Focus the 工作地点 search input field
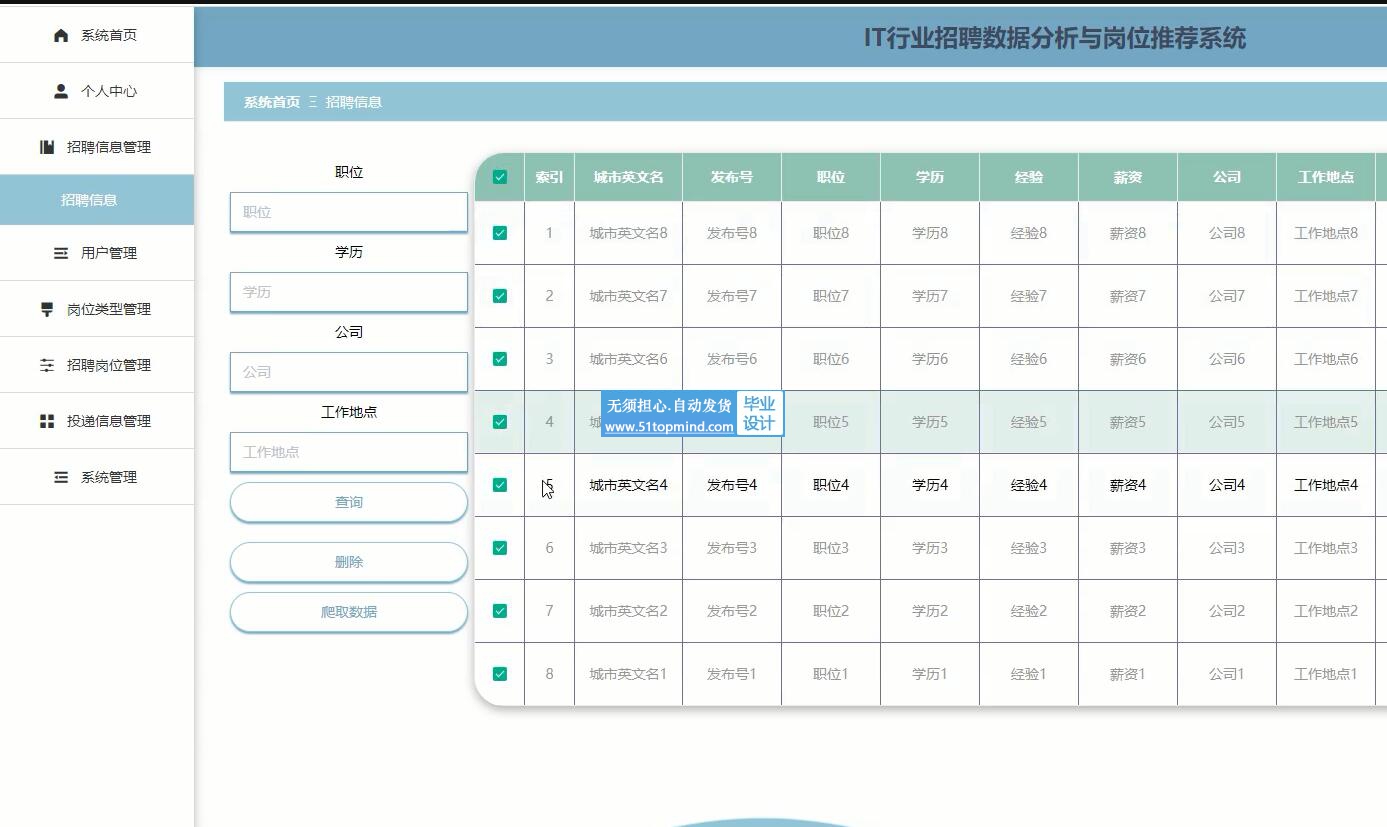 [x=349, y=452]
